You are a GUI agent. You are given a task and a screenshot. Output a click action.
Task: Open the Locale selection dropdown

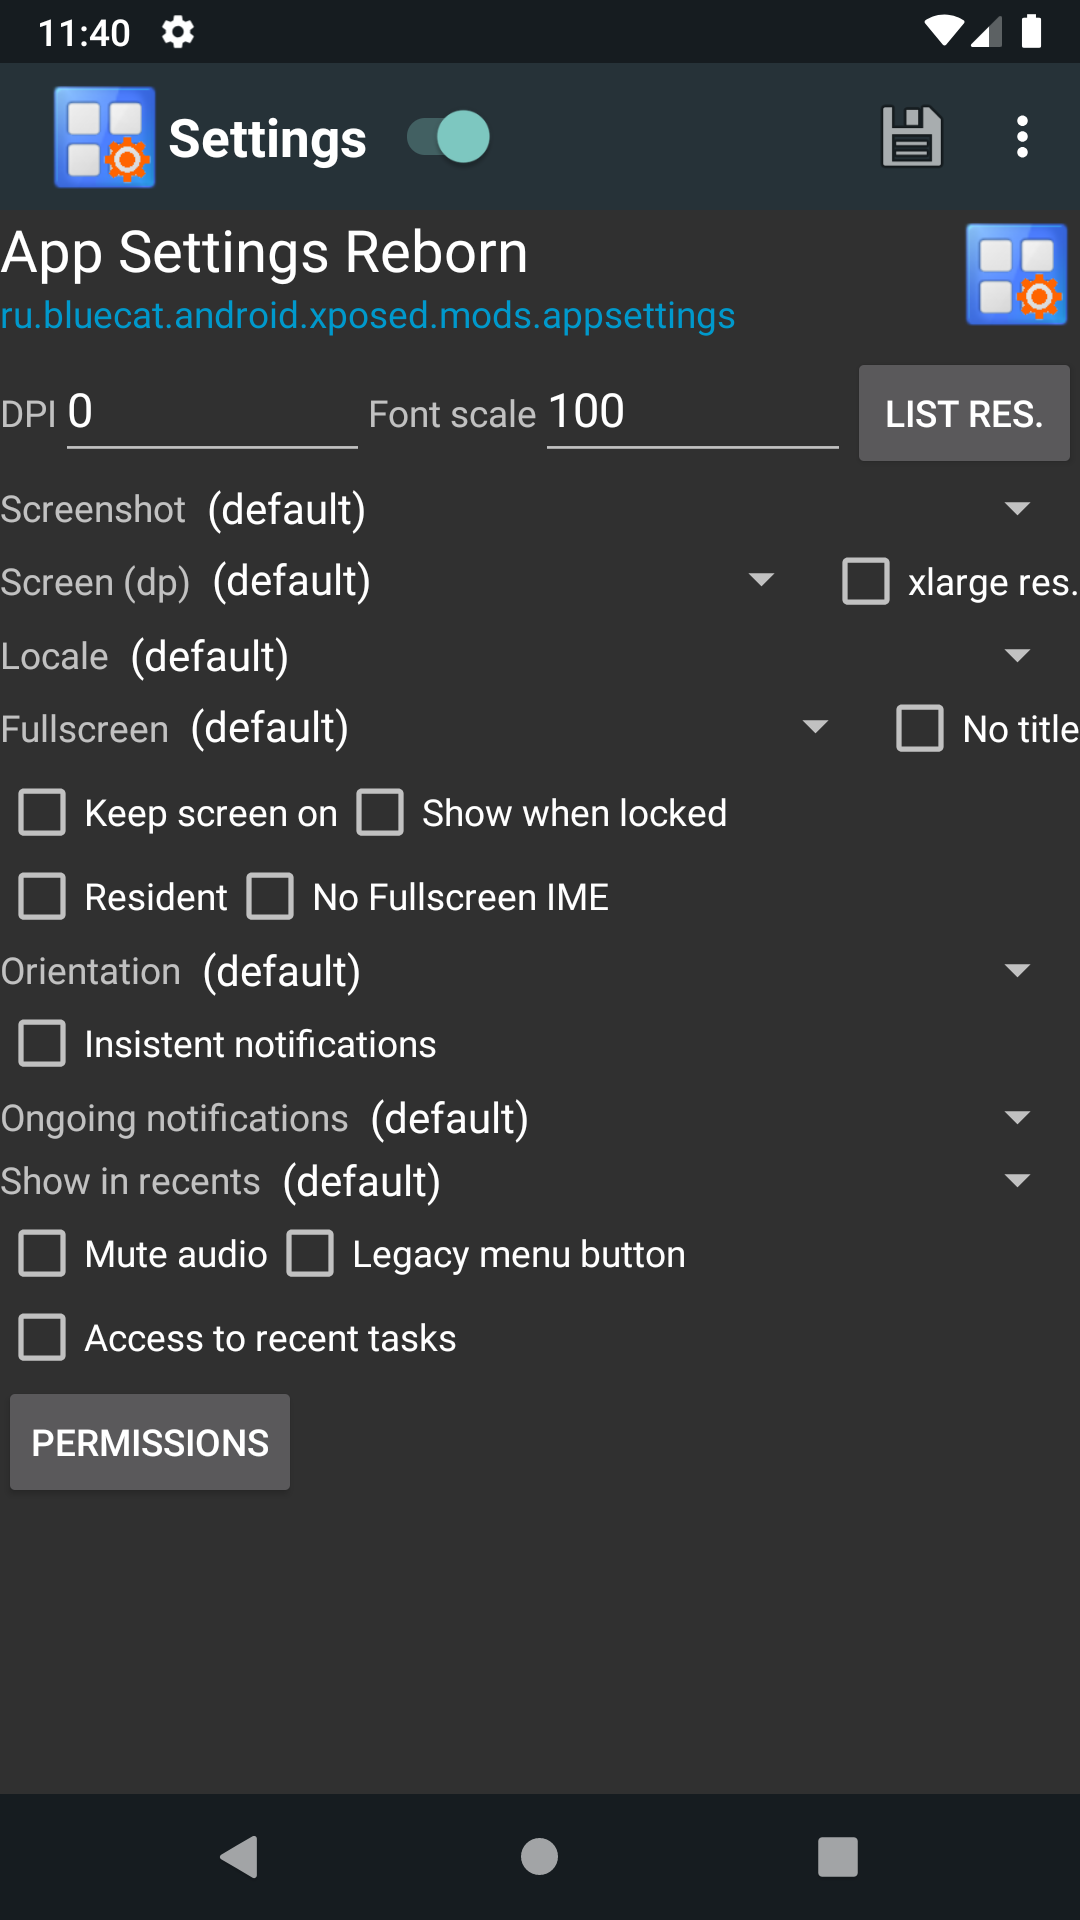(x=1017, y=655)
